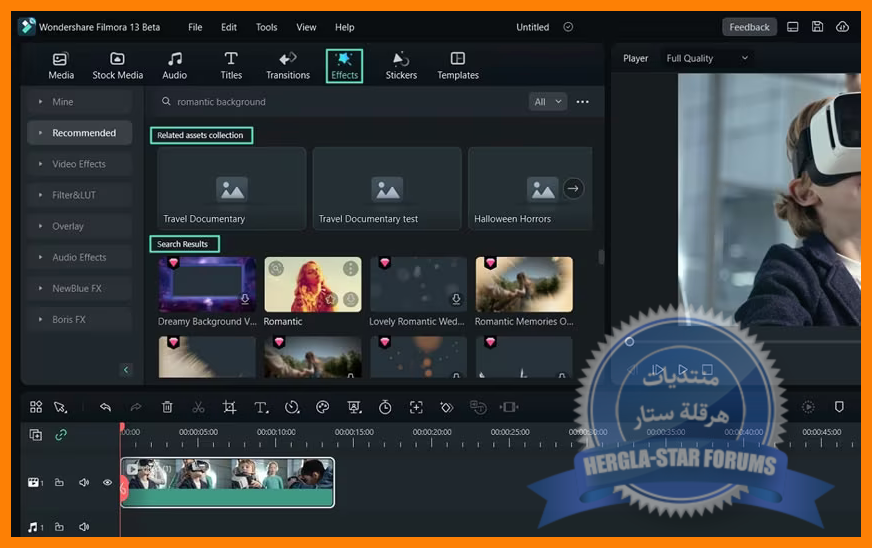Viewport: 872px width, 548px height.
Task: Expand the Overlay category
Action: tap(80, 226)
